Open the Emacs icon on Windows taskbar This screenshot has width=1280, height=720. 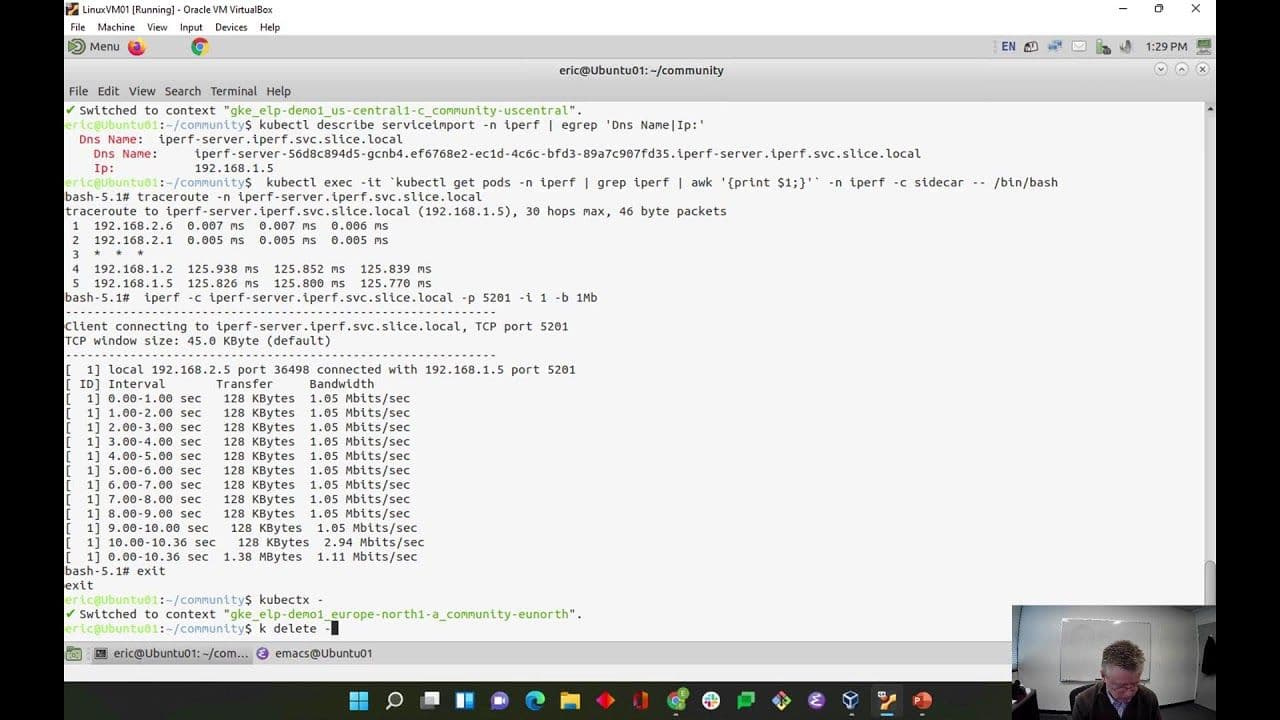[x=816, y=701]
